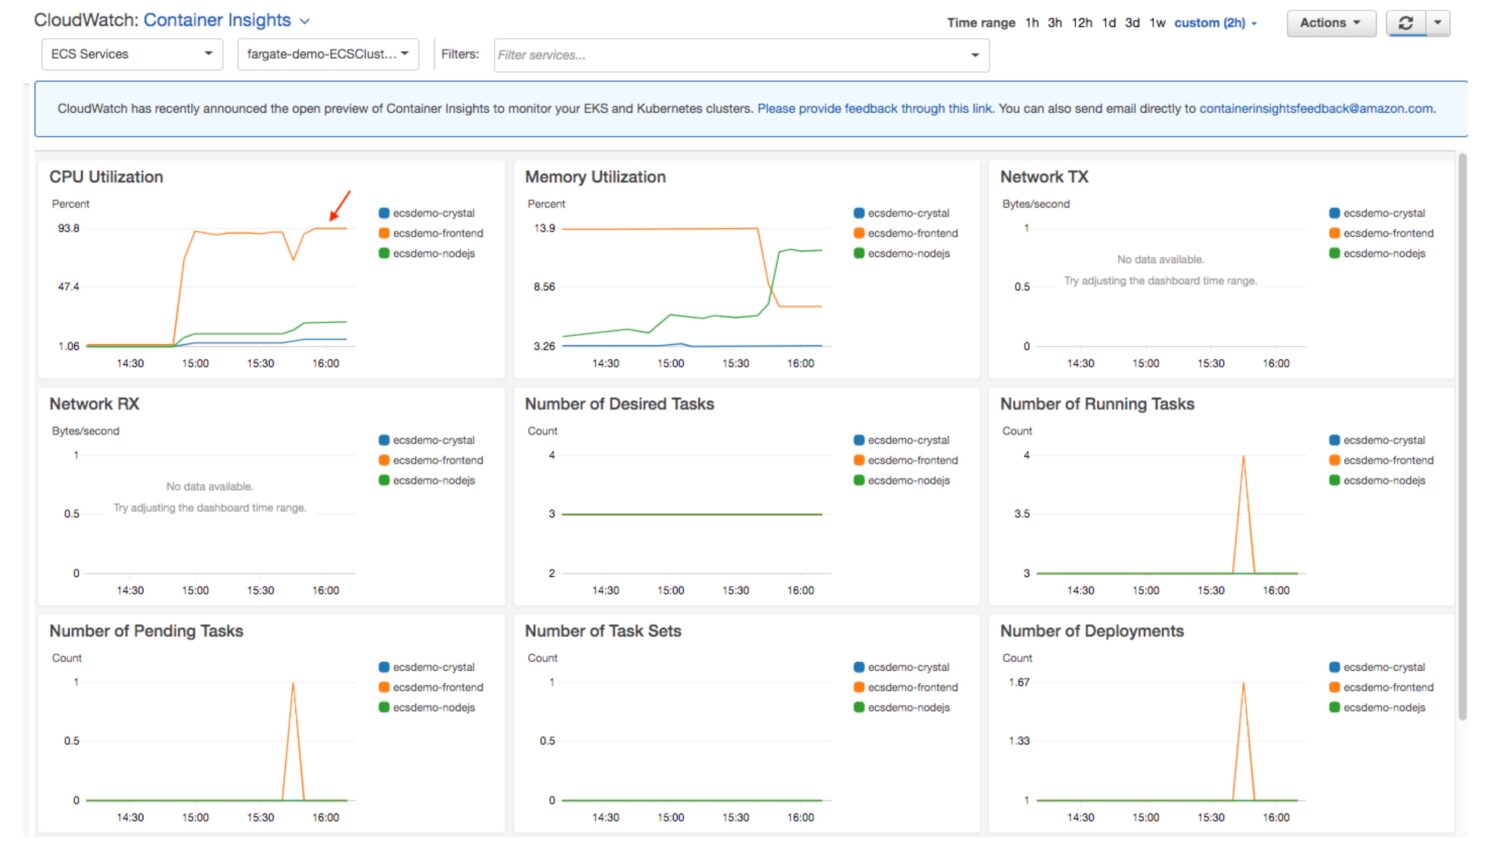The width and height of the screenshot is (1500, 867).
Task: Click ecsdemo-crystal label in Deployments legend
Action: pos(1384,667)
